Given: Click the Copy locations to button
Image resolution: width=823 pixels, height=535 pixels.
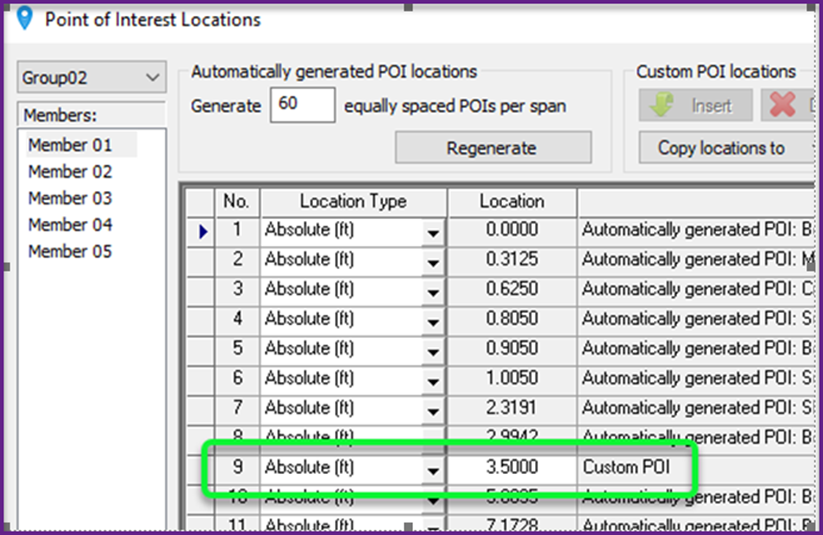Looking at the screenshot, I should coord(722,148).
